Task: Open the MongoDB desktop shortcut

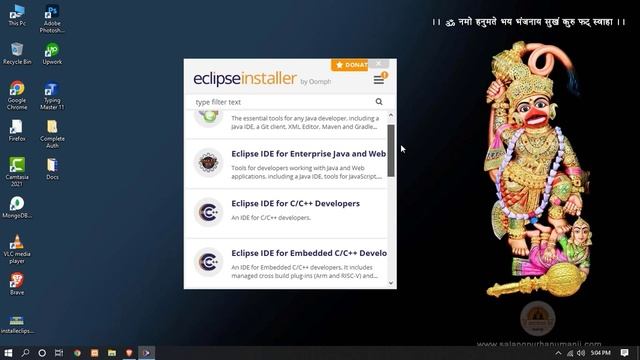Action: (x=17, y=207)
